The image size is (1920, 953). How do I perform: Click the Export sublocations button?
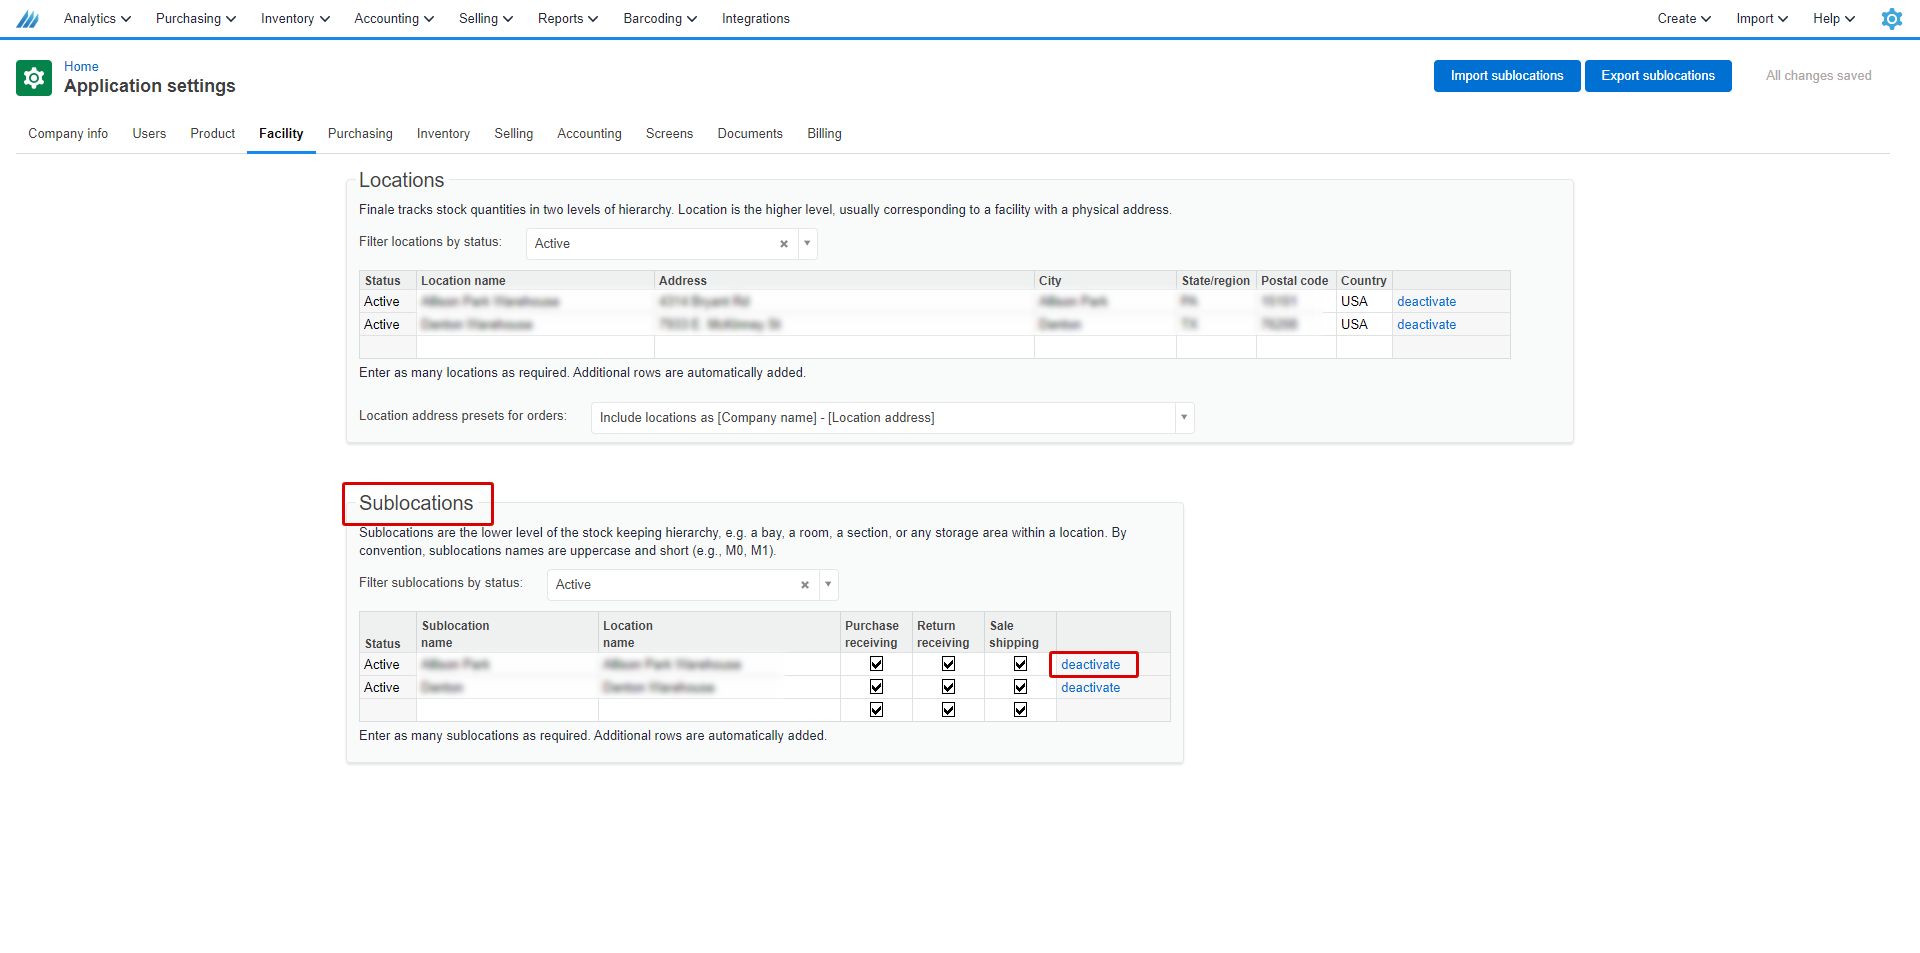1658,76
